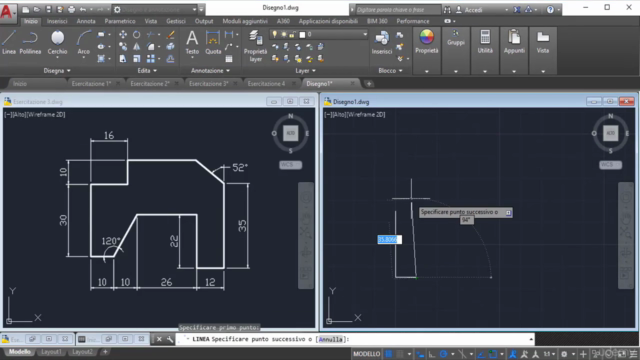Click new drawing tab plus button
Screen dimensions: 640x360
[369, 84]
